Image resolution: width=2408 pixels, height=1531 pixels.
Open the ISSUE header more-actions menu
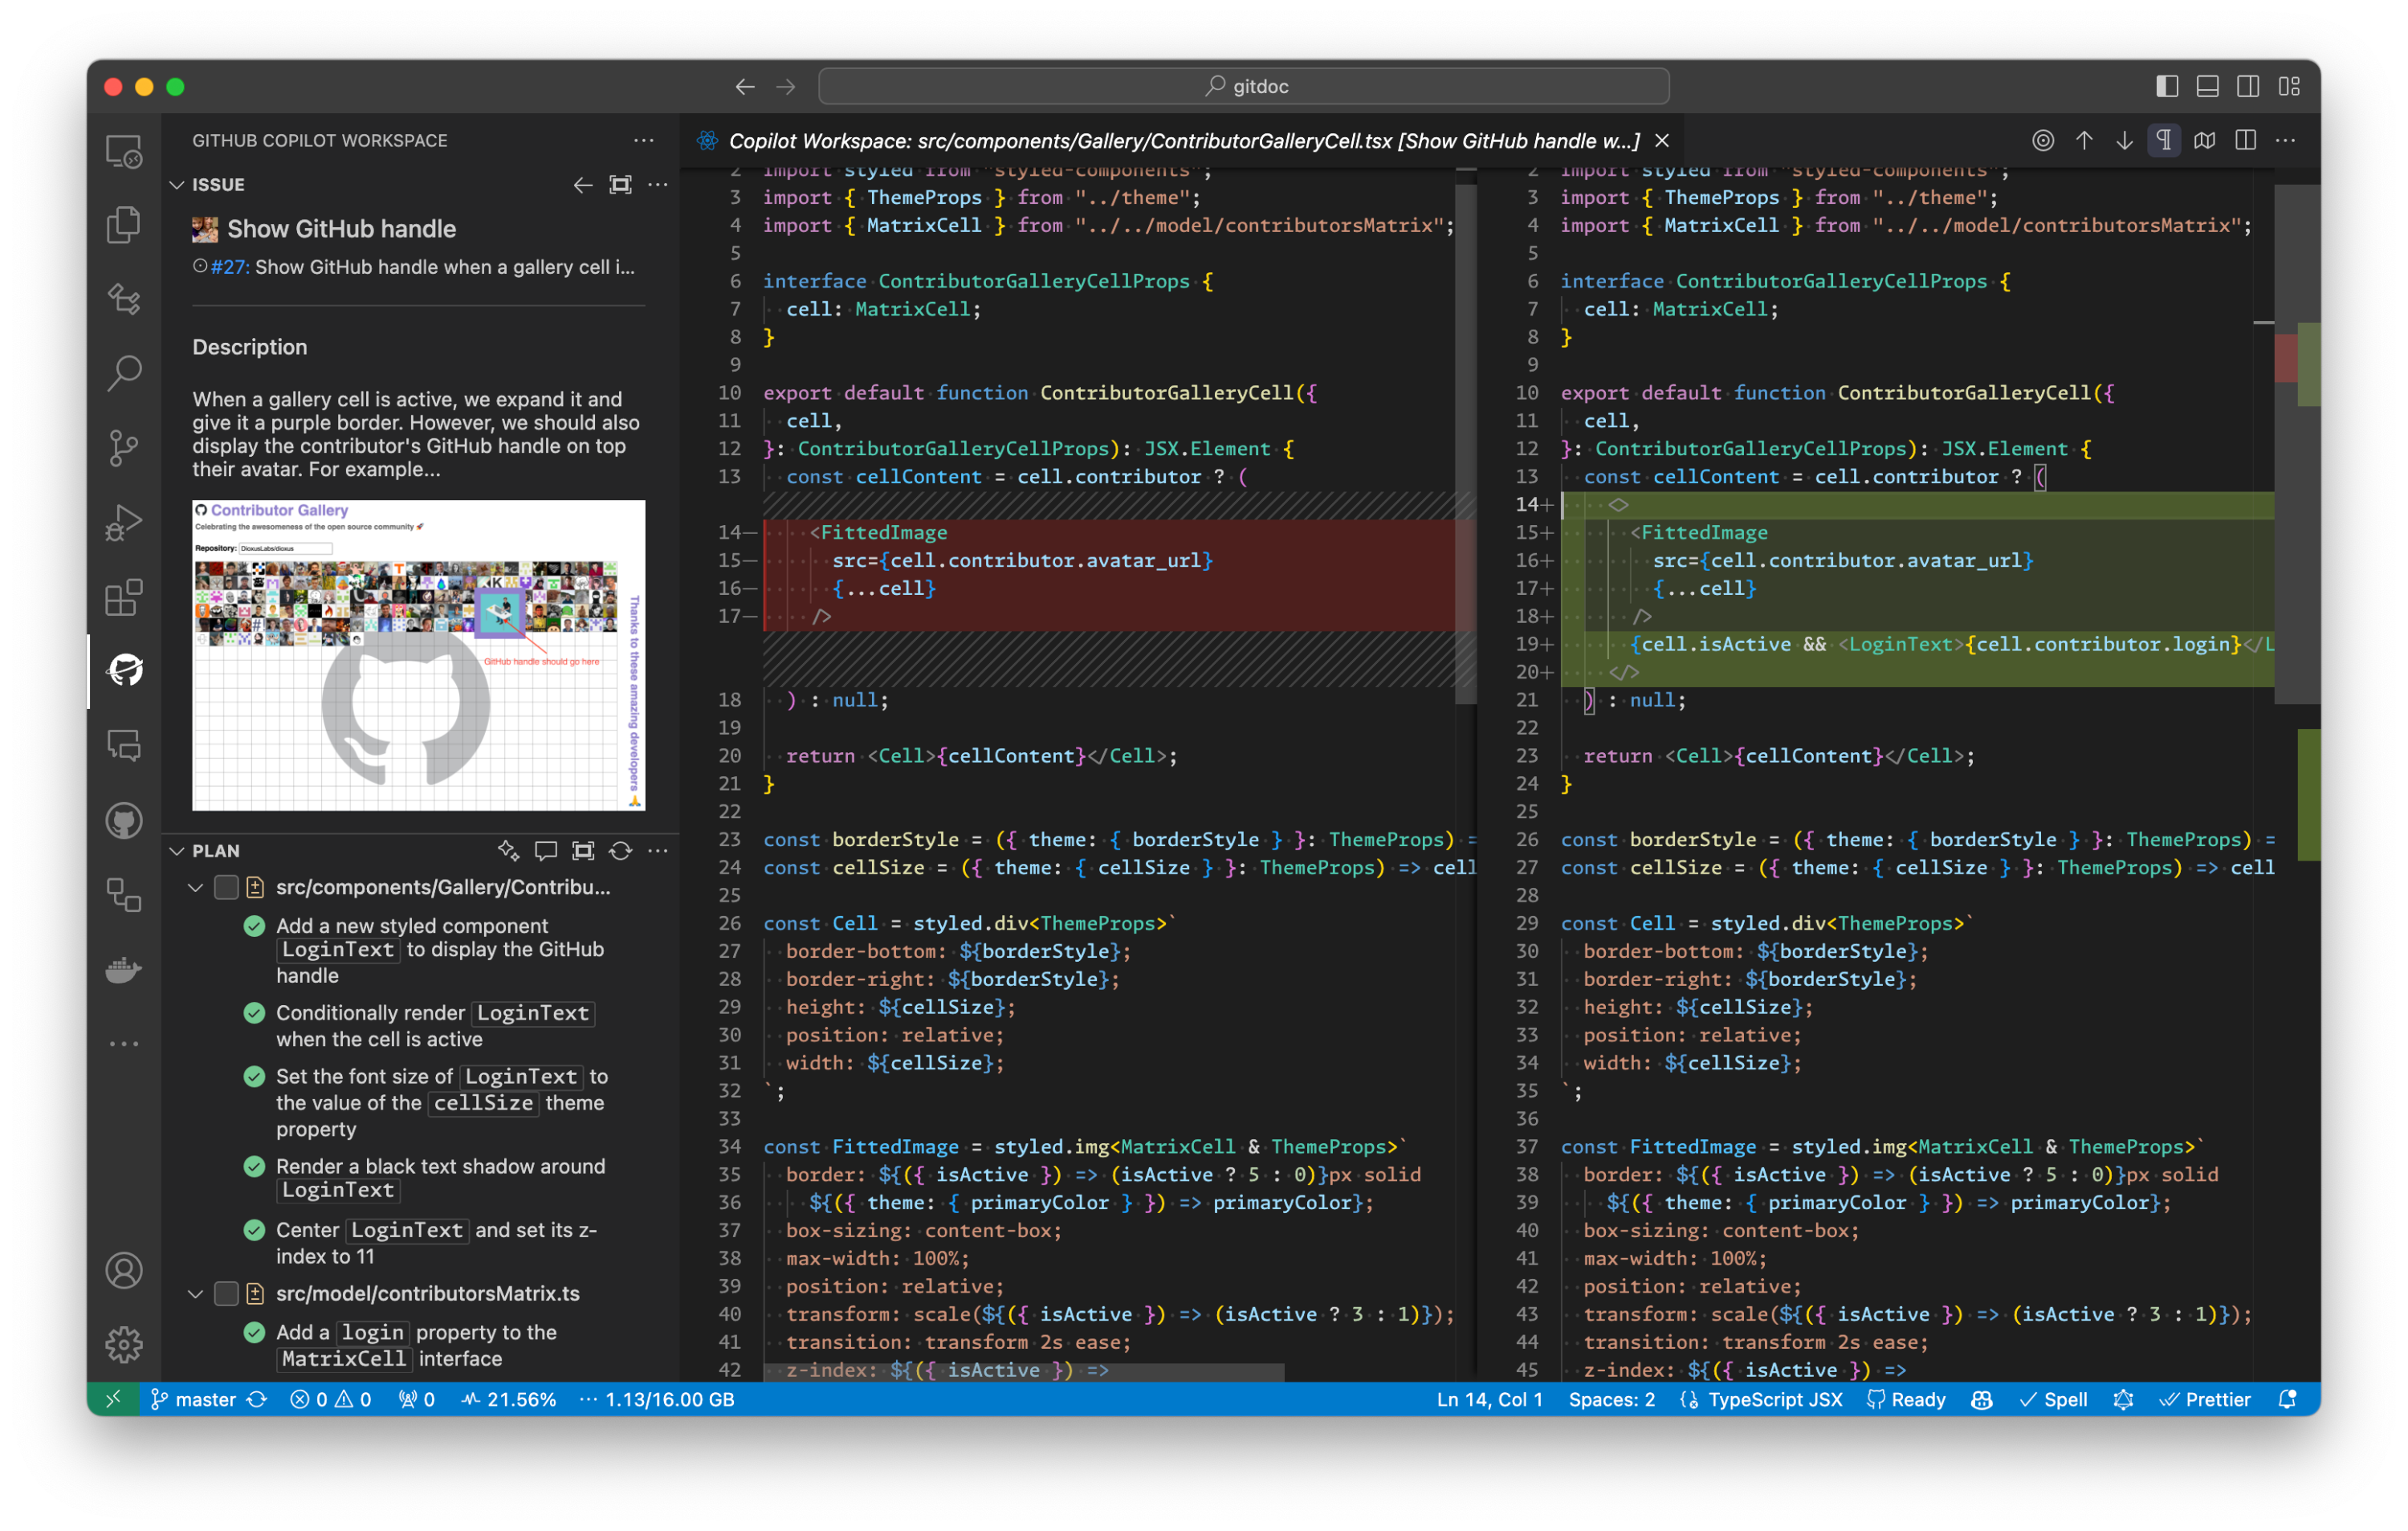click(x=658, y=184)
